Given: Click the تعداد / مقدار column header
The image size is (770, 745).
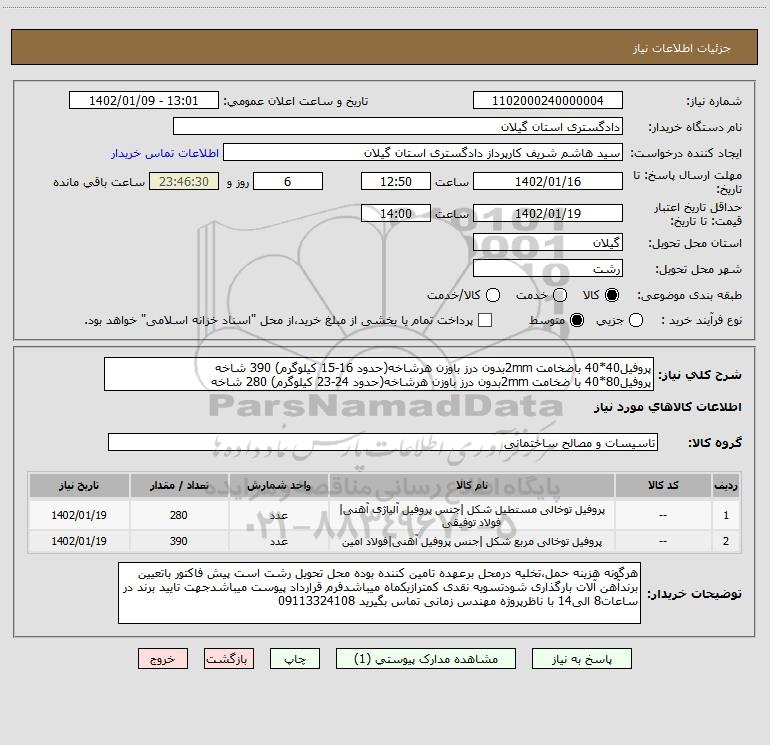Looking at the screenshot, I should point(179,485).
